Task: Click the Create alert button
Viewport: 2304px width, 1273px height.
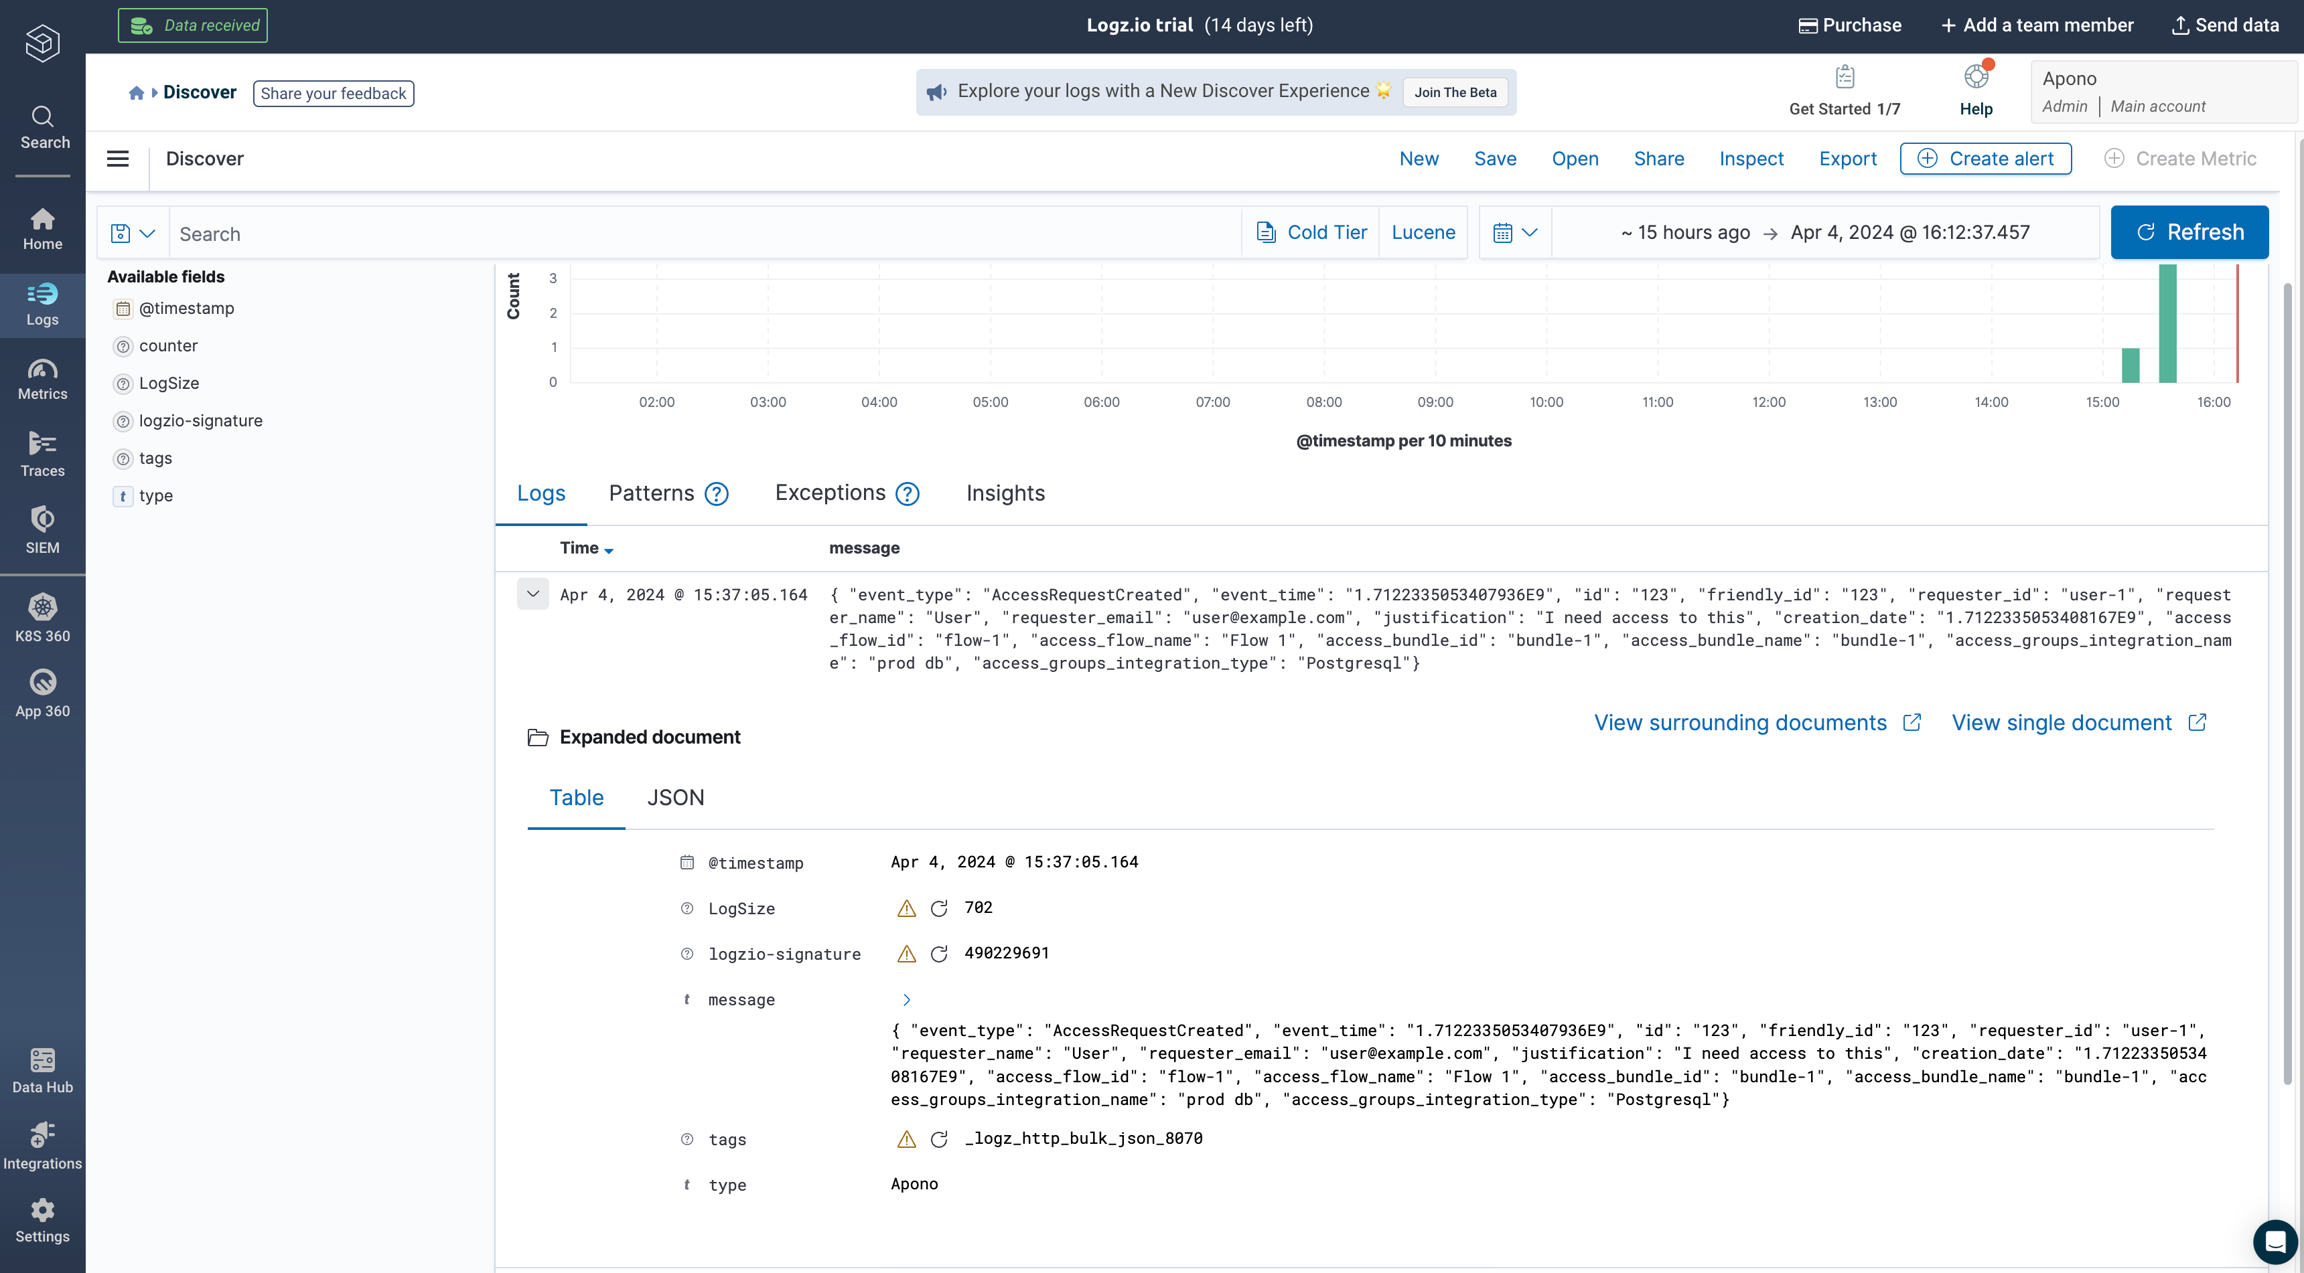Action: tap(1985, 159)
